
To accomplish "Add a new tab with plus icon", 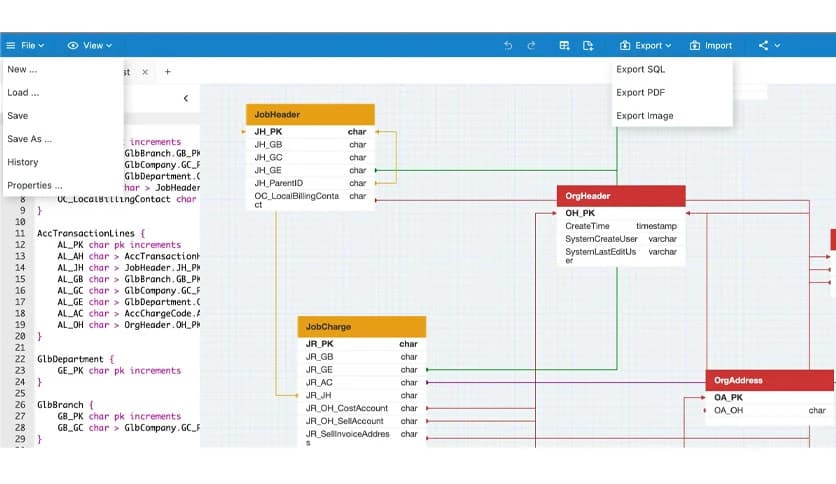I will 168,72.
